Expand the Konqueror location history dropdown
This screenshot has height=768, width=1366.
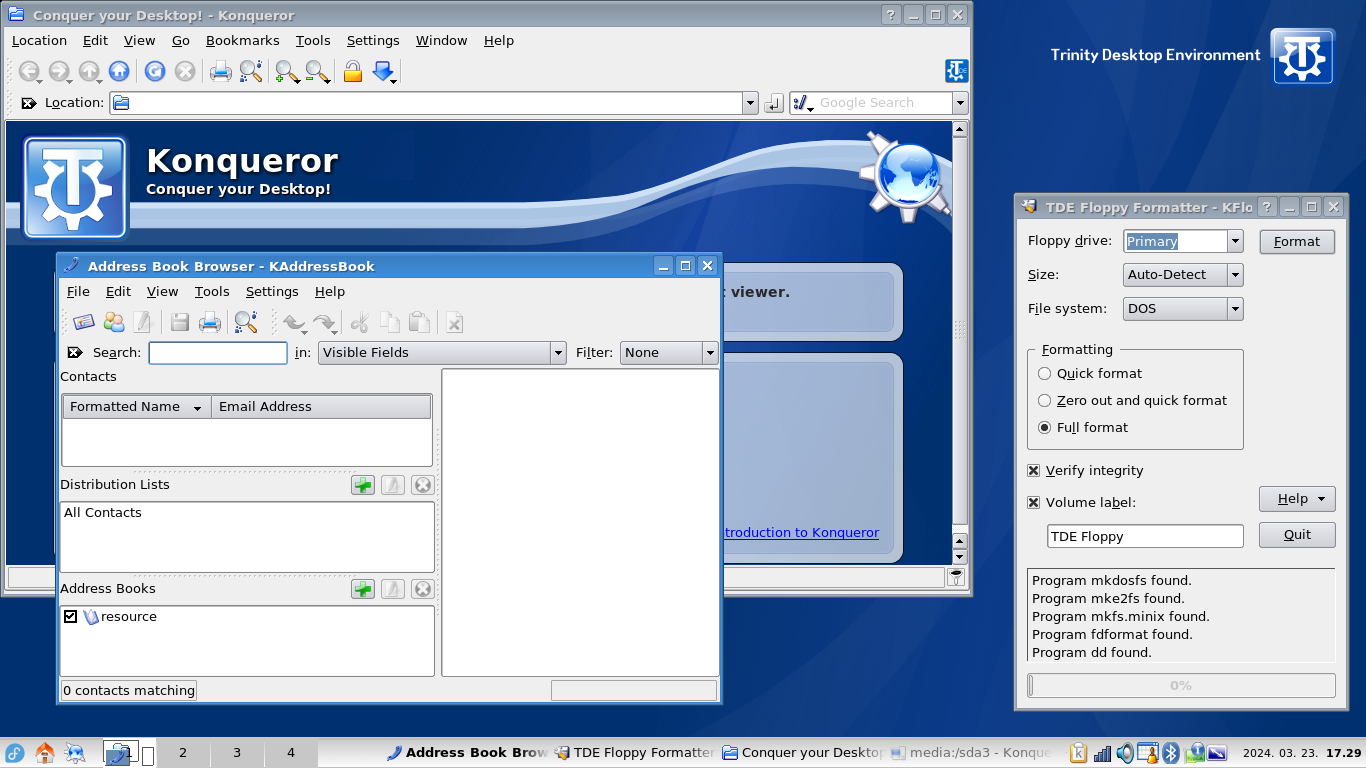tap(750, 103)
